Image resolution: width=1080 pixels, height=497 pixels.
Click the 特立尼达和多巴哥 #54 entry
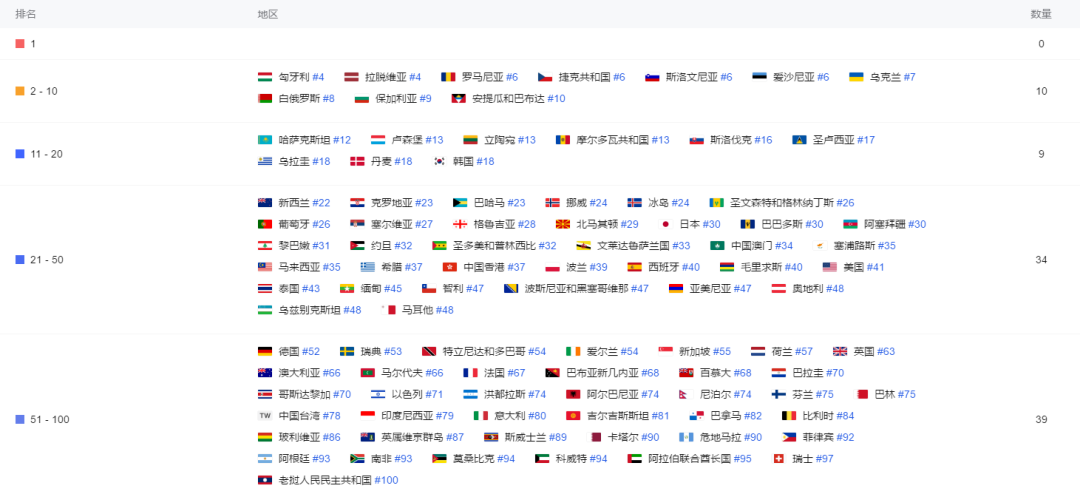click(x=484, y=351)
